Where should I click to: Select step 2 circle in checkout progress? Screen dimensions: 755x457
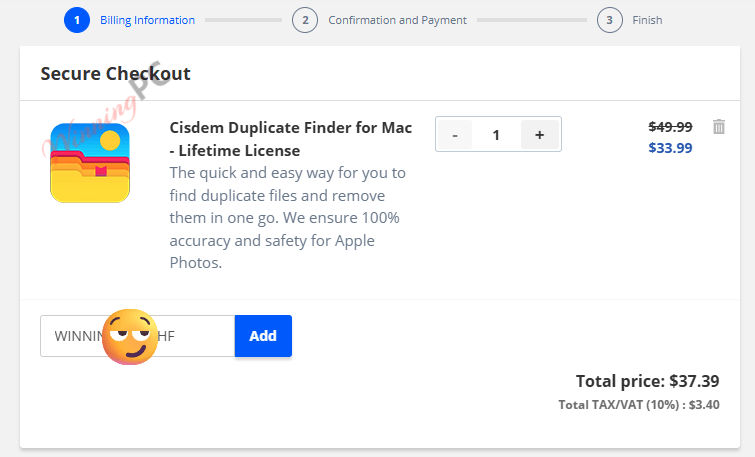tap(305, 20)
